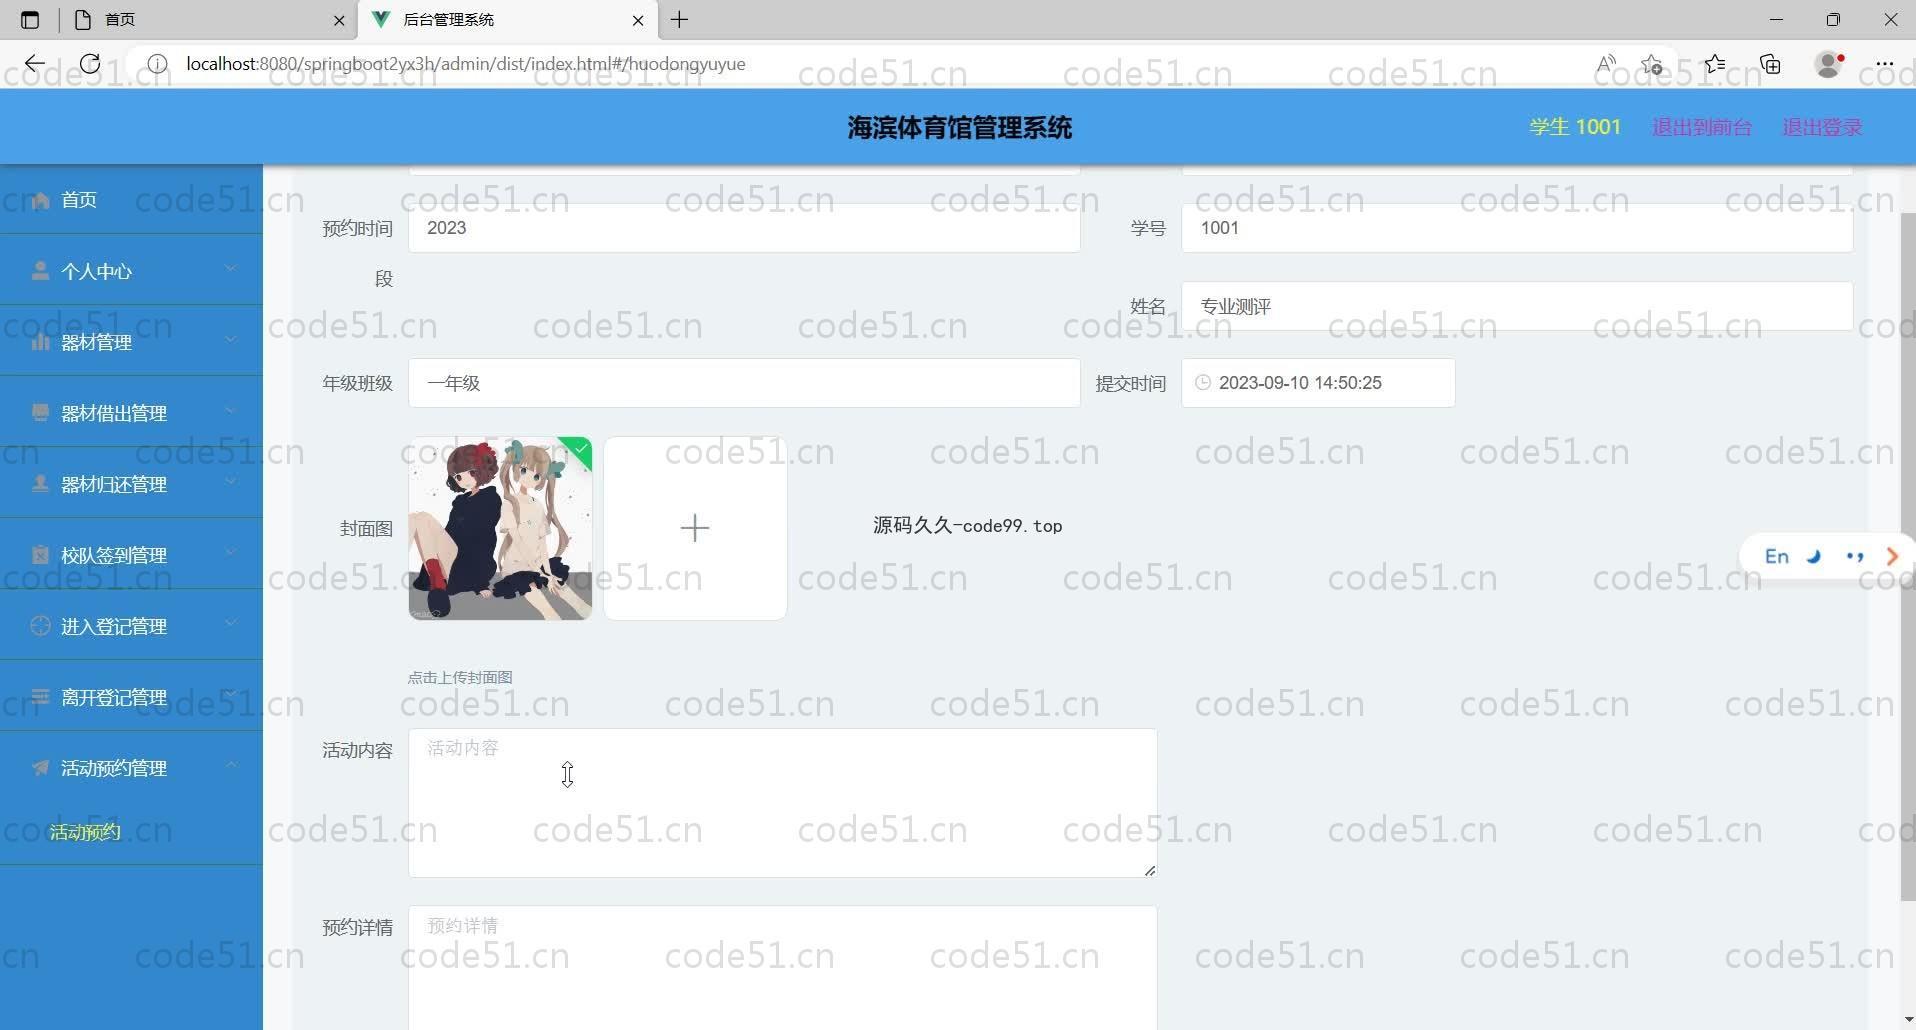Viewport: 1916px width, 1030px height.
Task: Expand the 个人中心 menu chevron
Action: pos(231,268)
